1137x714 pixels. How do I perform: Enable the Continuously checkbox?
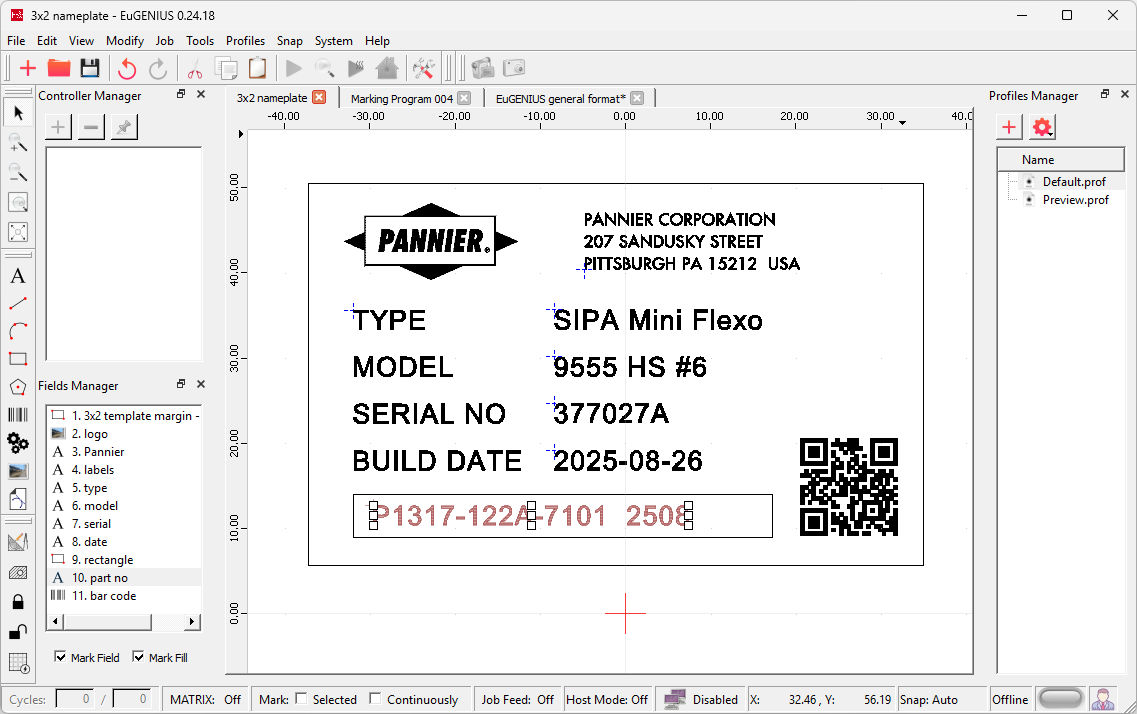(375, 698)
